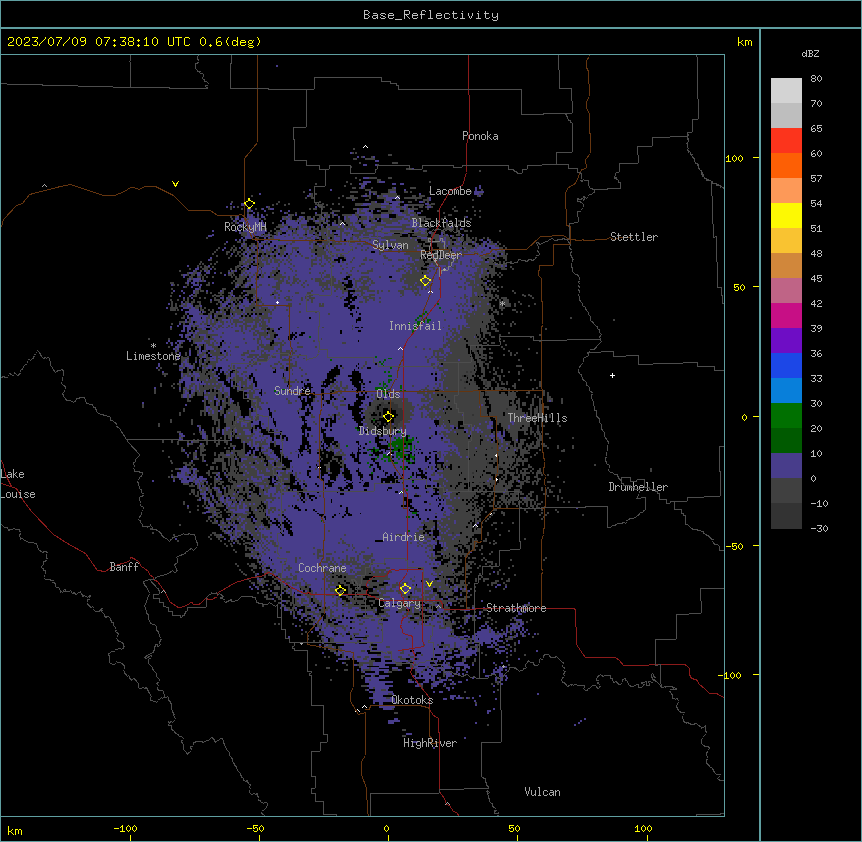Image resolution: width=862 pixels, height=842 pixels.
Task: Select the light gray 80 dBZ swatch
Action: (786, 90)
